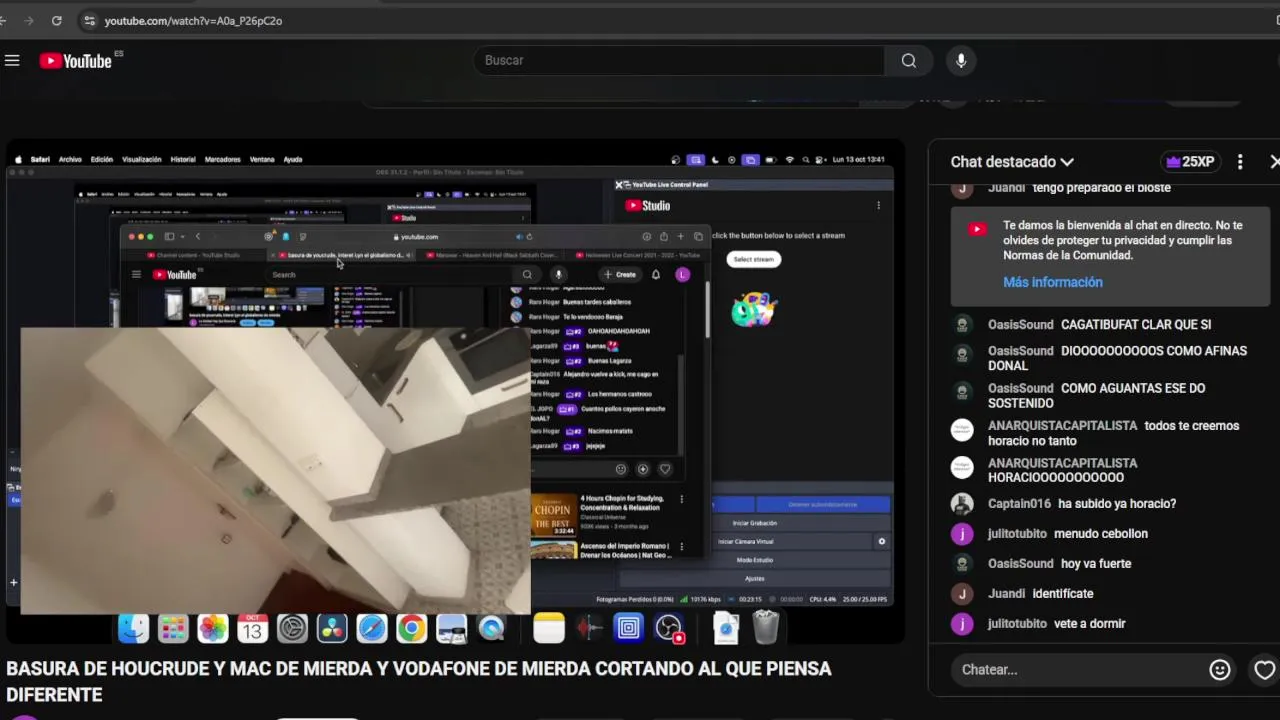Click the 25XP crown badge in chat header

[x=1190, y=162]
